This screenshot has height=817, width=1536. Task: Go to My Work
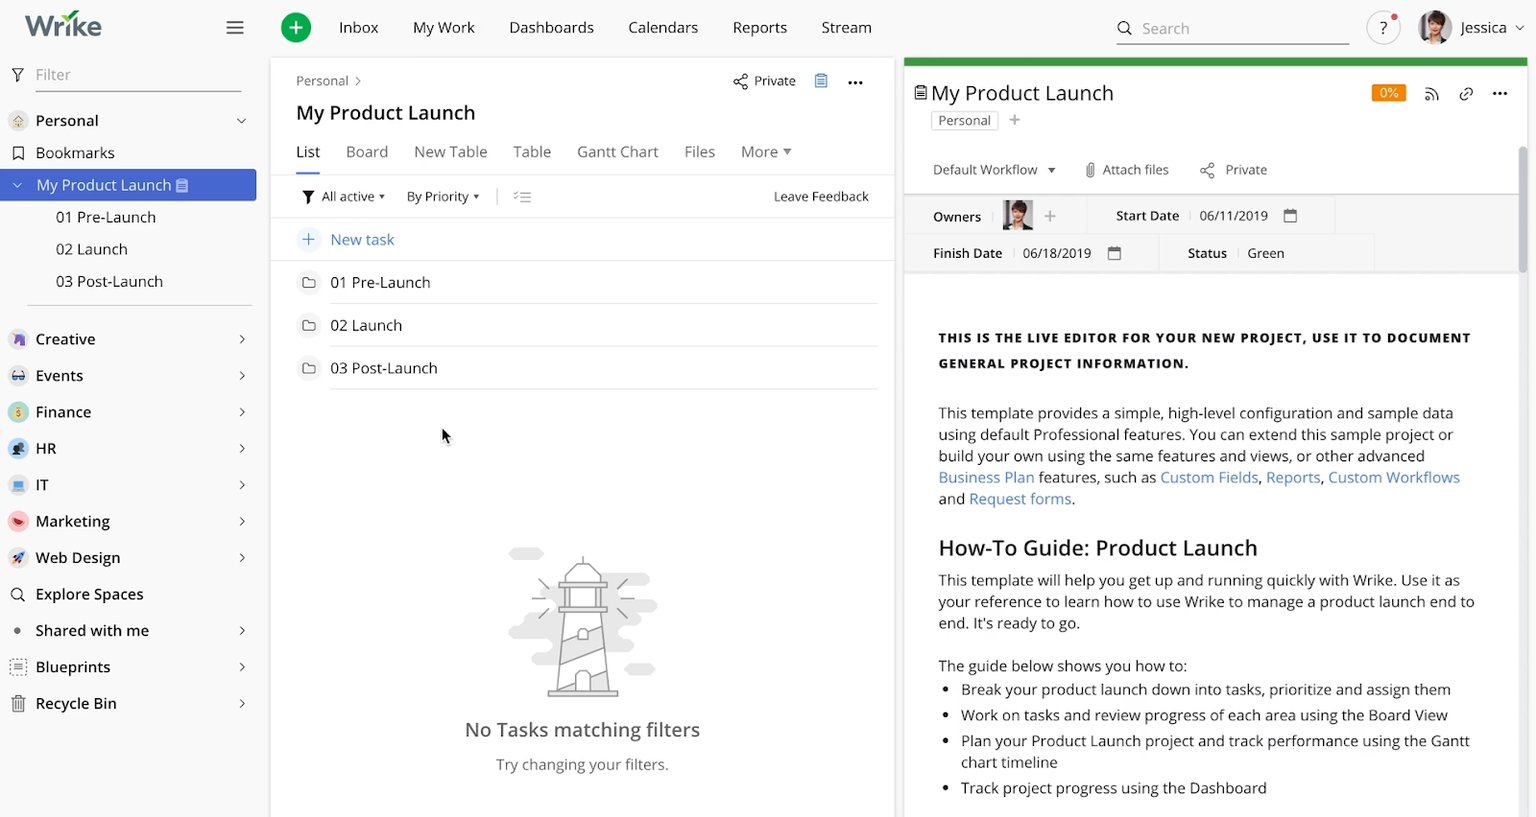click(444, 28)
